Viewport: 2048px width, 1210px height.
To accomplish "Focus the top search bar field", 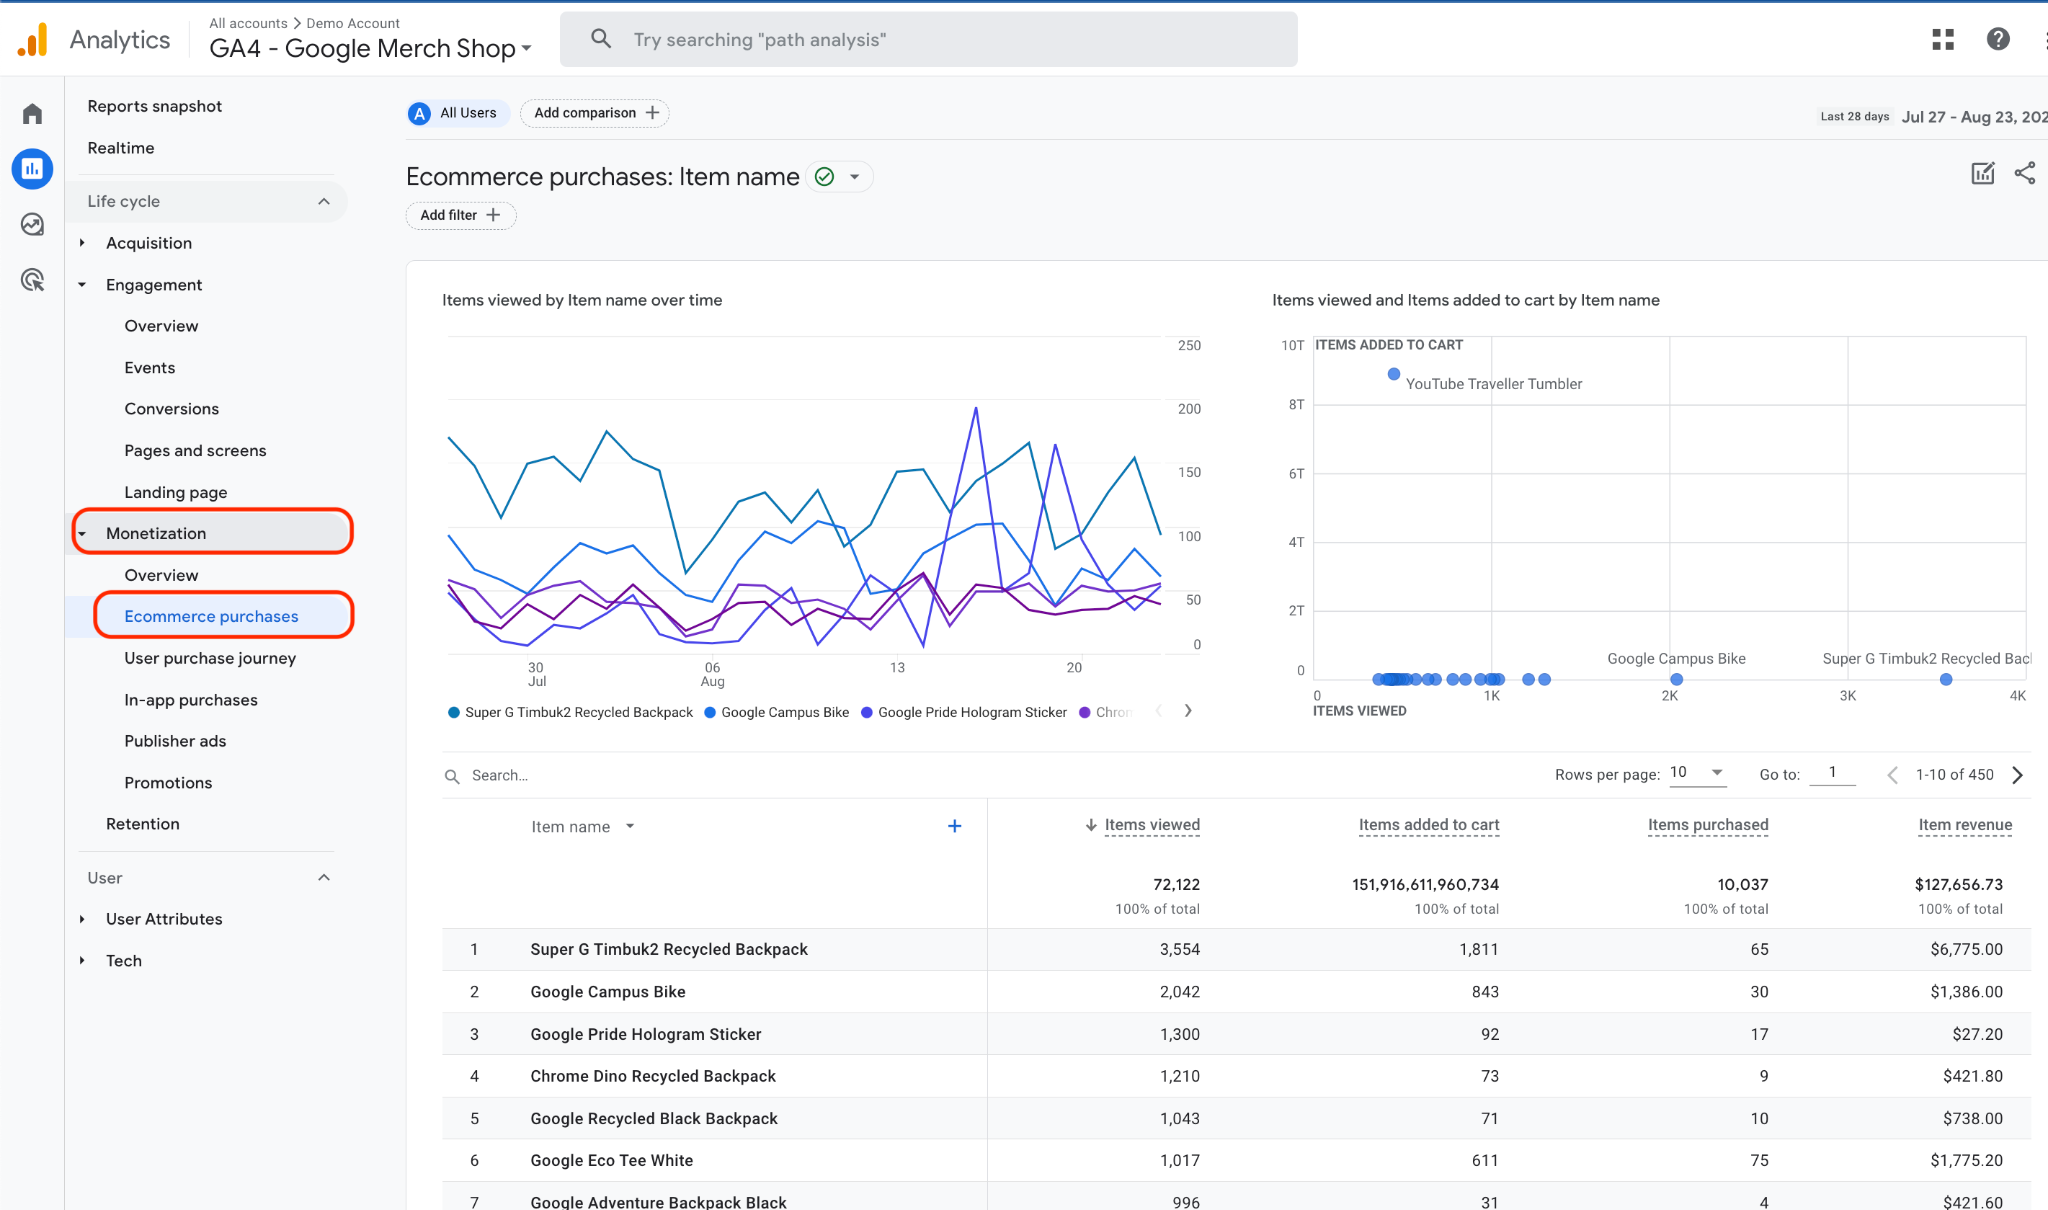I will (928, 39).
